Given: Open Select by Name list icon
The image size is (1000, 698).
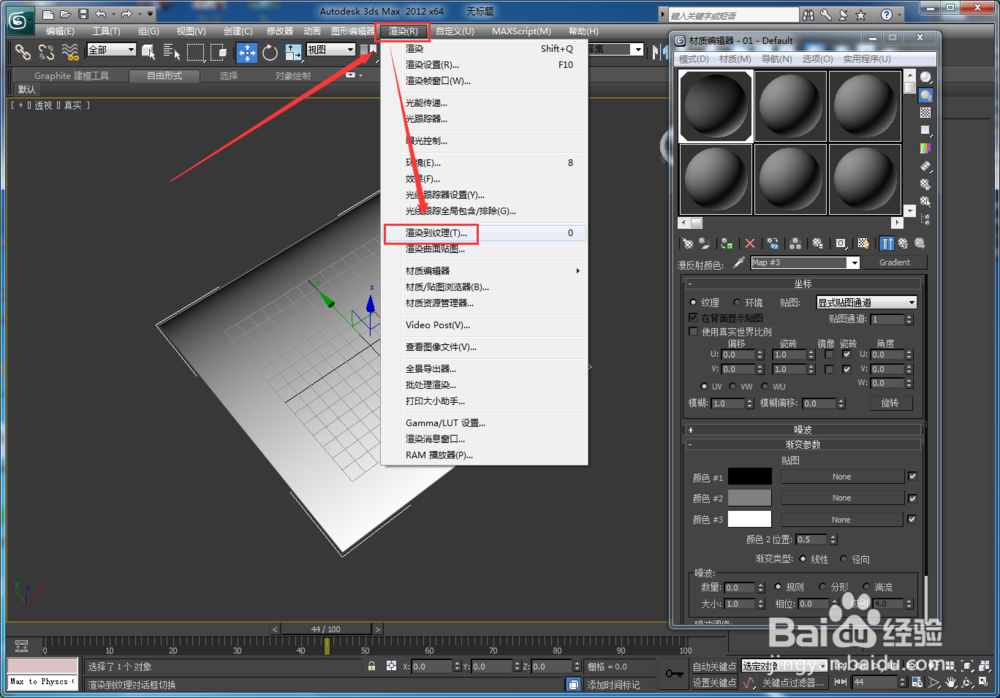Looking at the screenshot, I should pos(172,52).
